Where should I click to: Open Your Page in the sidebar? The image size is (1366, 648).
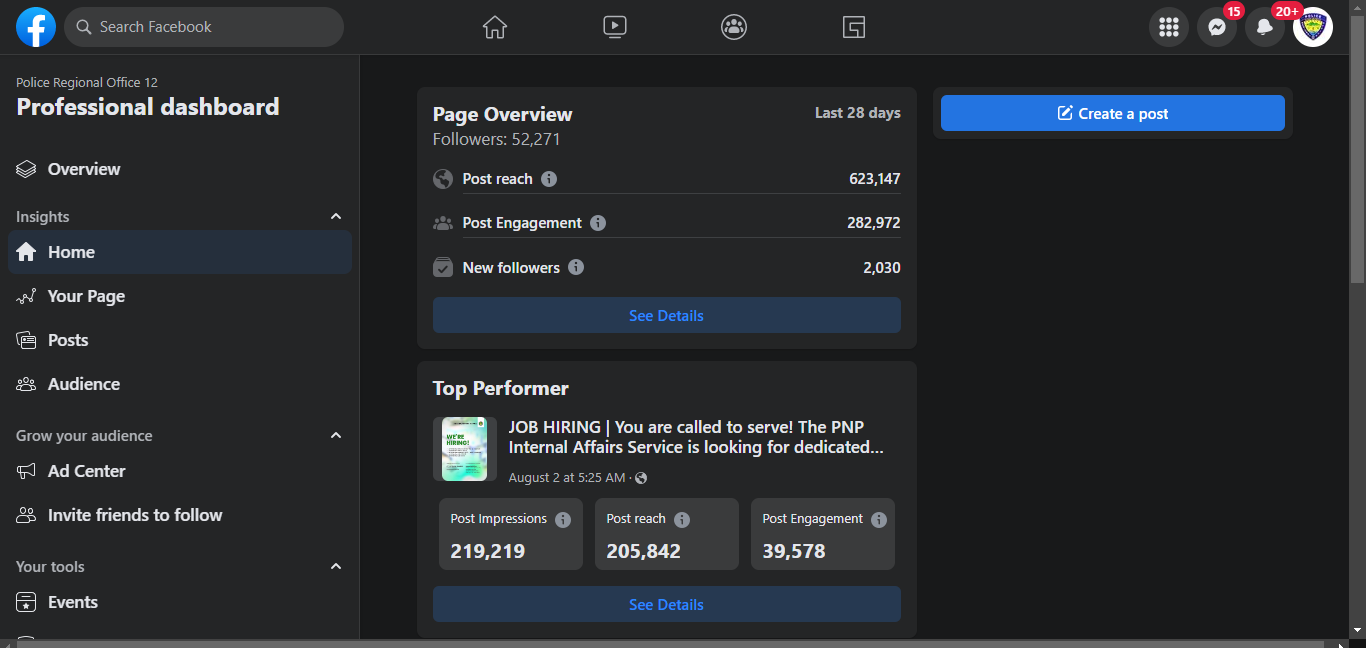[86, 296]
